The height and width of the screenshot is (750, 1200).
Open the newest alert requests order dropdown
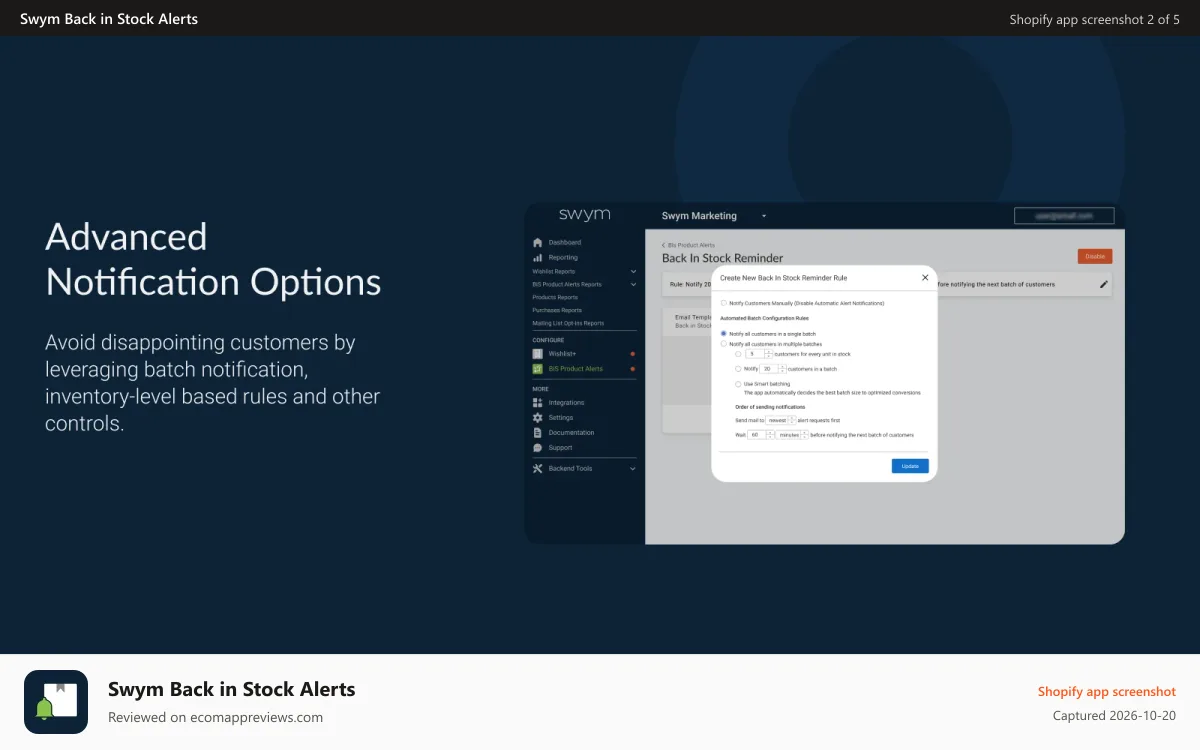781,420
